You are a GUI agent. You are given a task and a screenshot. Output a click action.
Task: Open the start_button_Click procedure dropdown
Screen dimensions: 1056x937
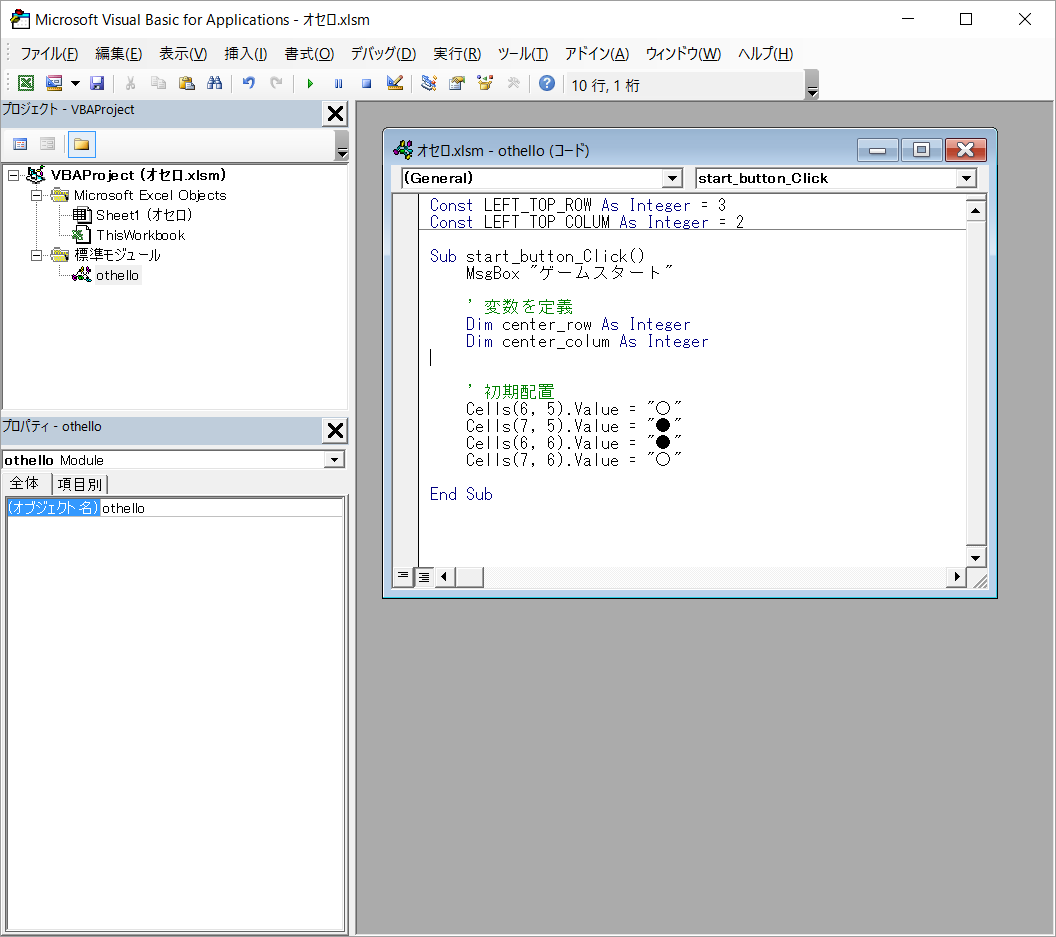point(965,178)
